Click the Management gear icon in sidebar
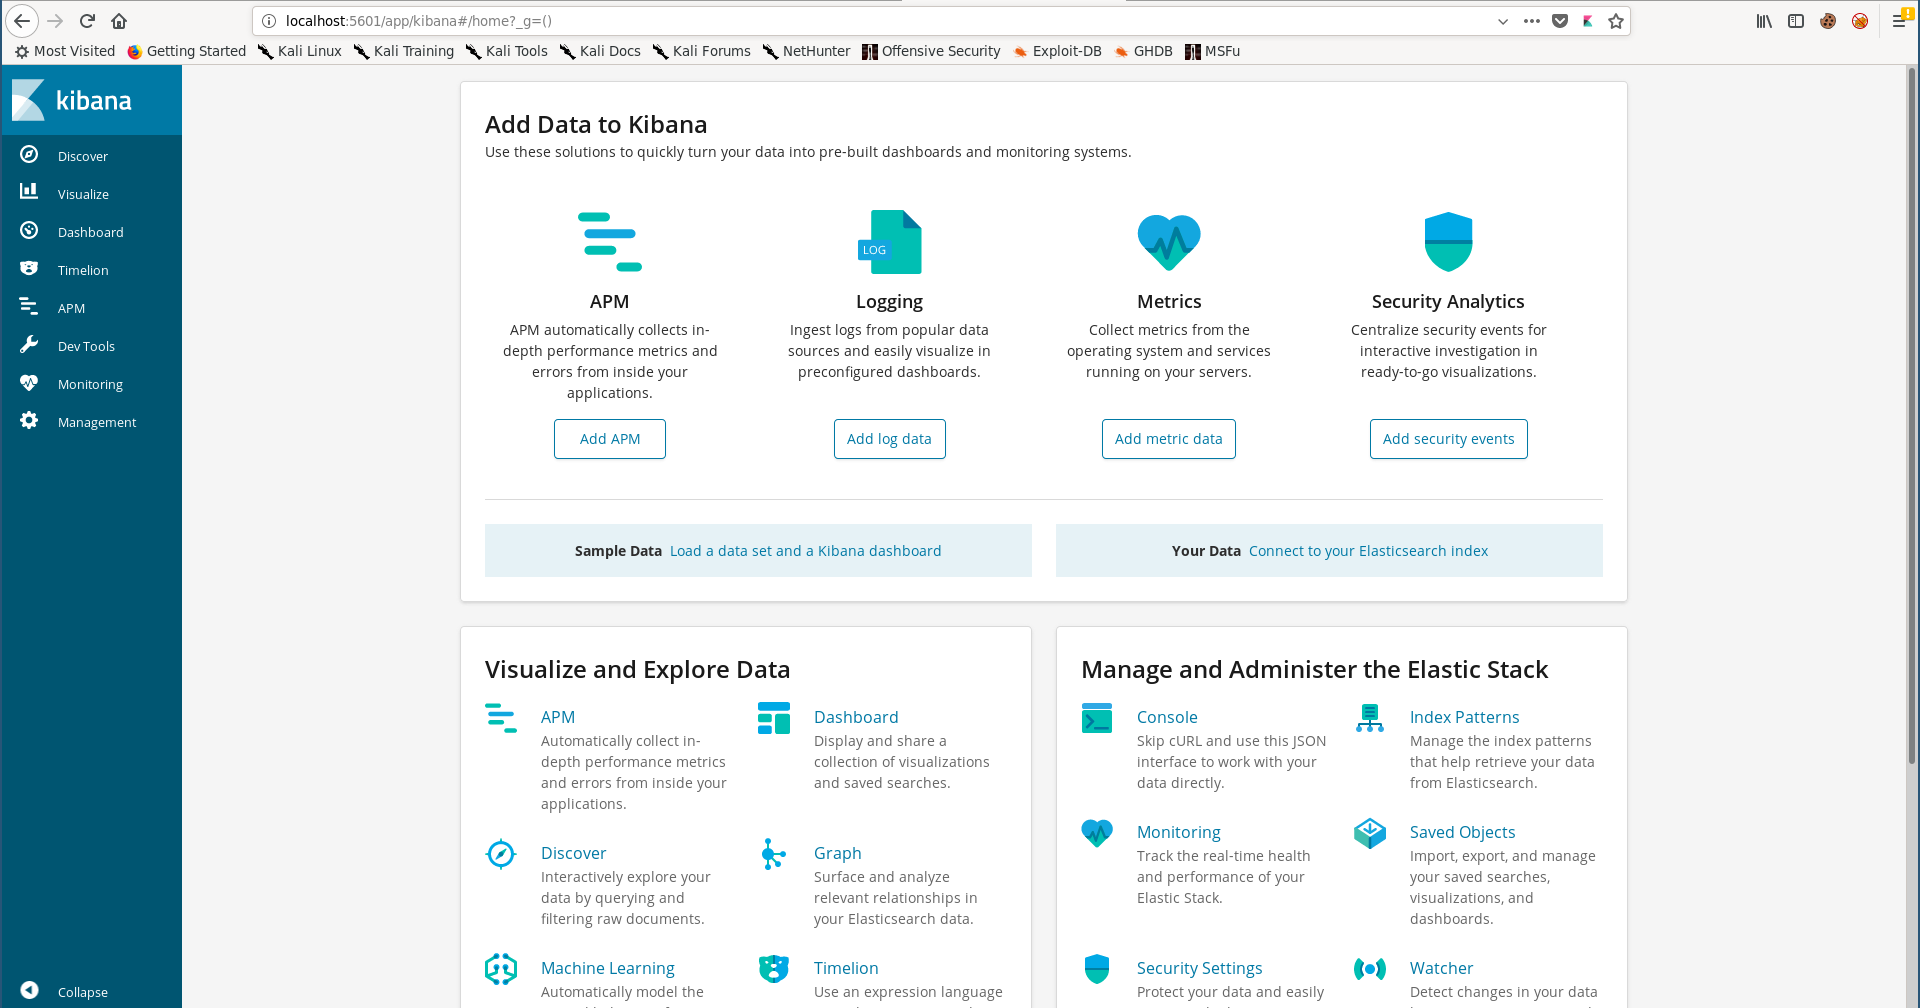This screenshot has width=1920, height=1008. pyautogui.click(x=29, y=421)
